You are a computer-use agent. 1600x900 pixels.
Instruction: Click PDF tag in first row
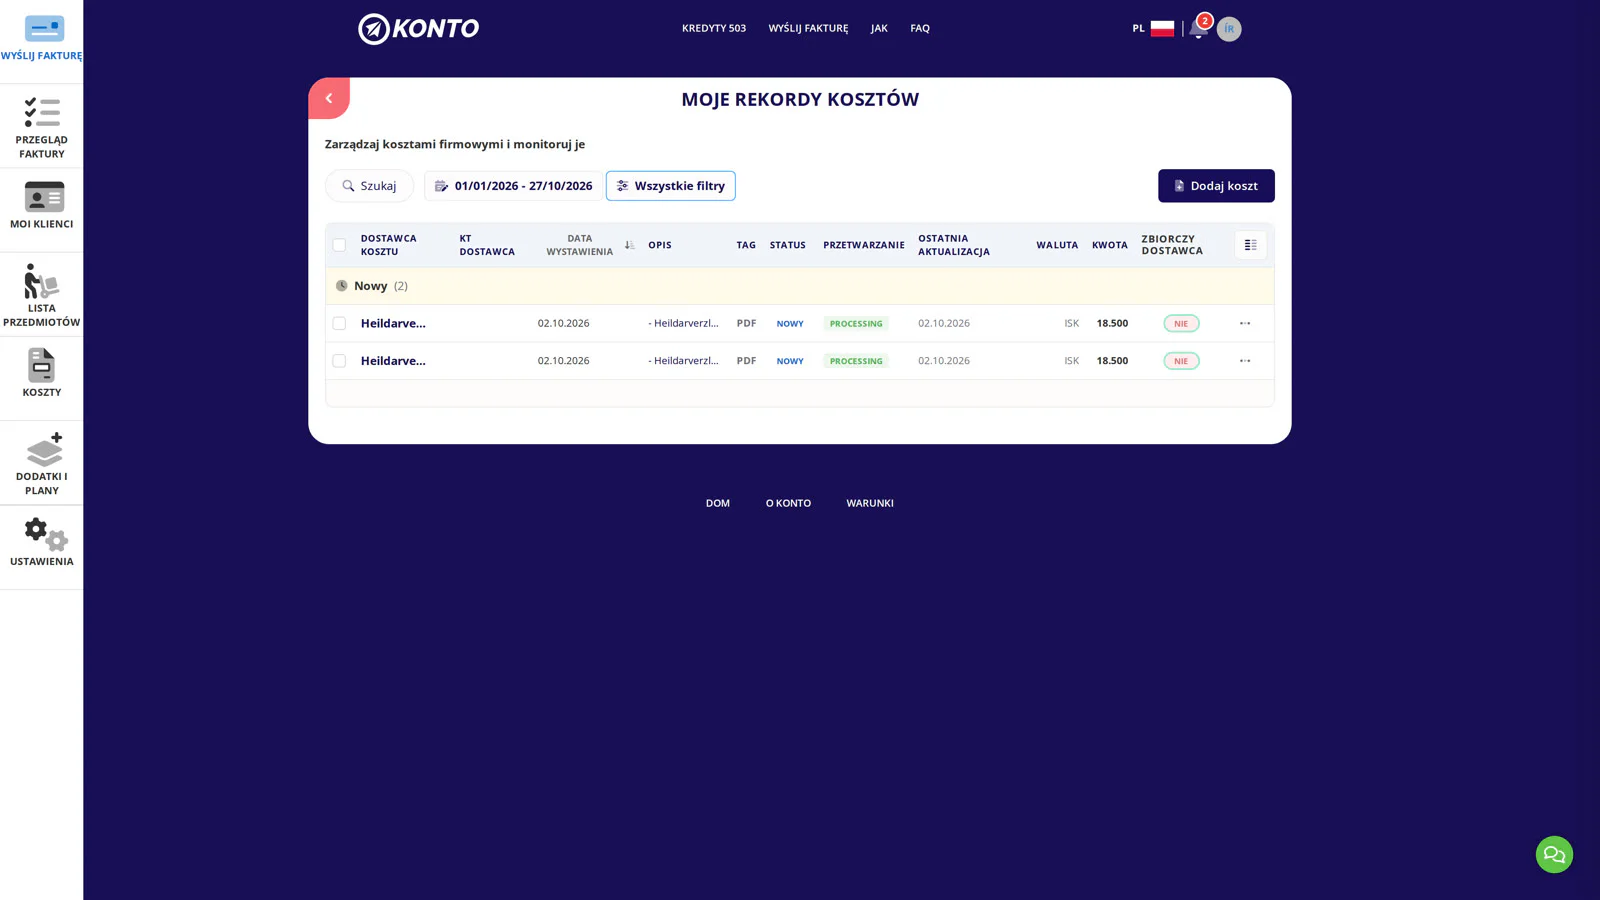pyautogui.click(x=746, y=323)
